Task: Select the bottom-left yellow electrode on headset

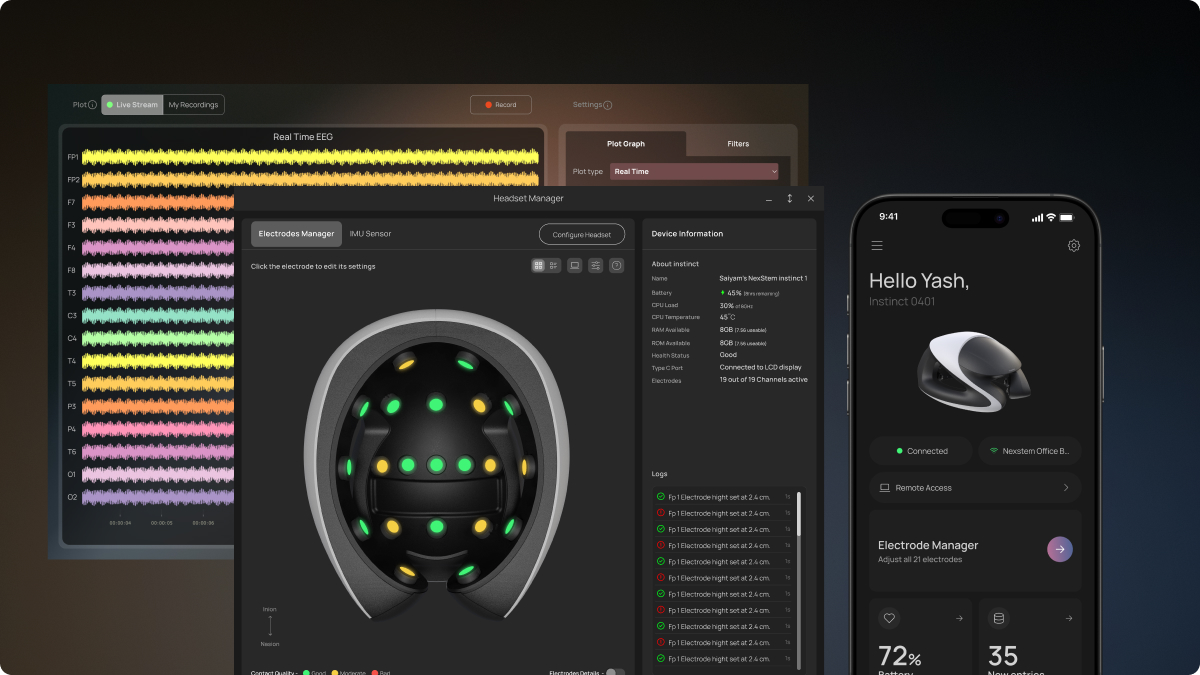Action: coord(406,572)
